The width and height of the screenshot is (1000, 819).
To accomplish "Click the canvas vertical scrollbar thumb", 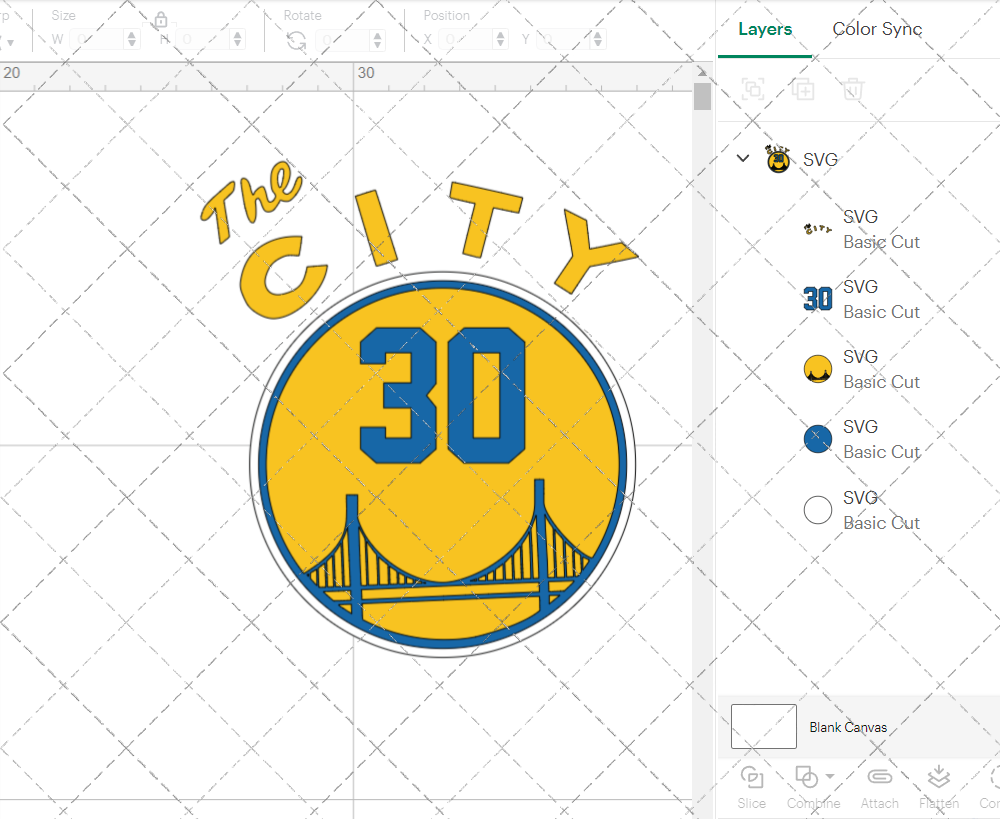I will 702,96.
